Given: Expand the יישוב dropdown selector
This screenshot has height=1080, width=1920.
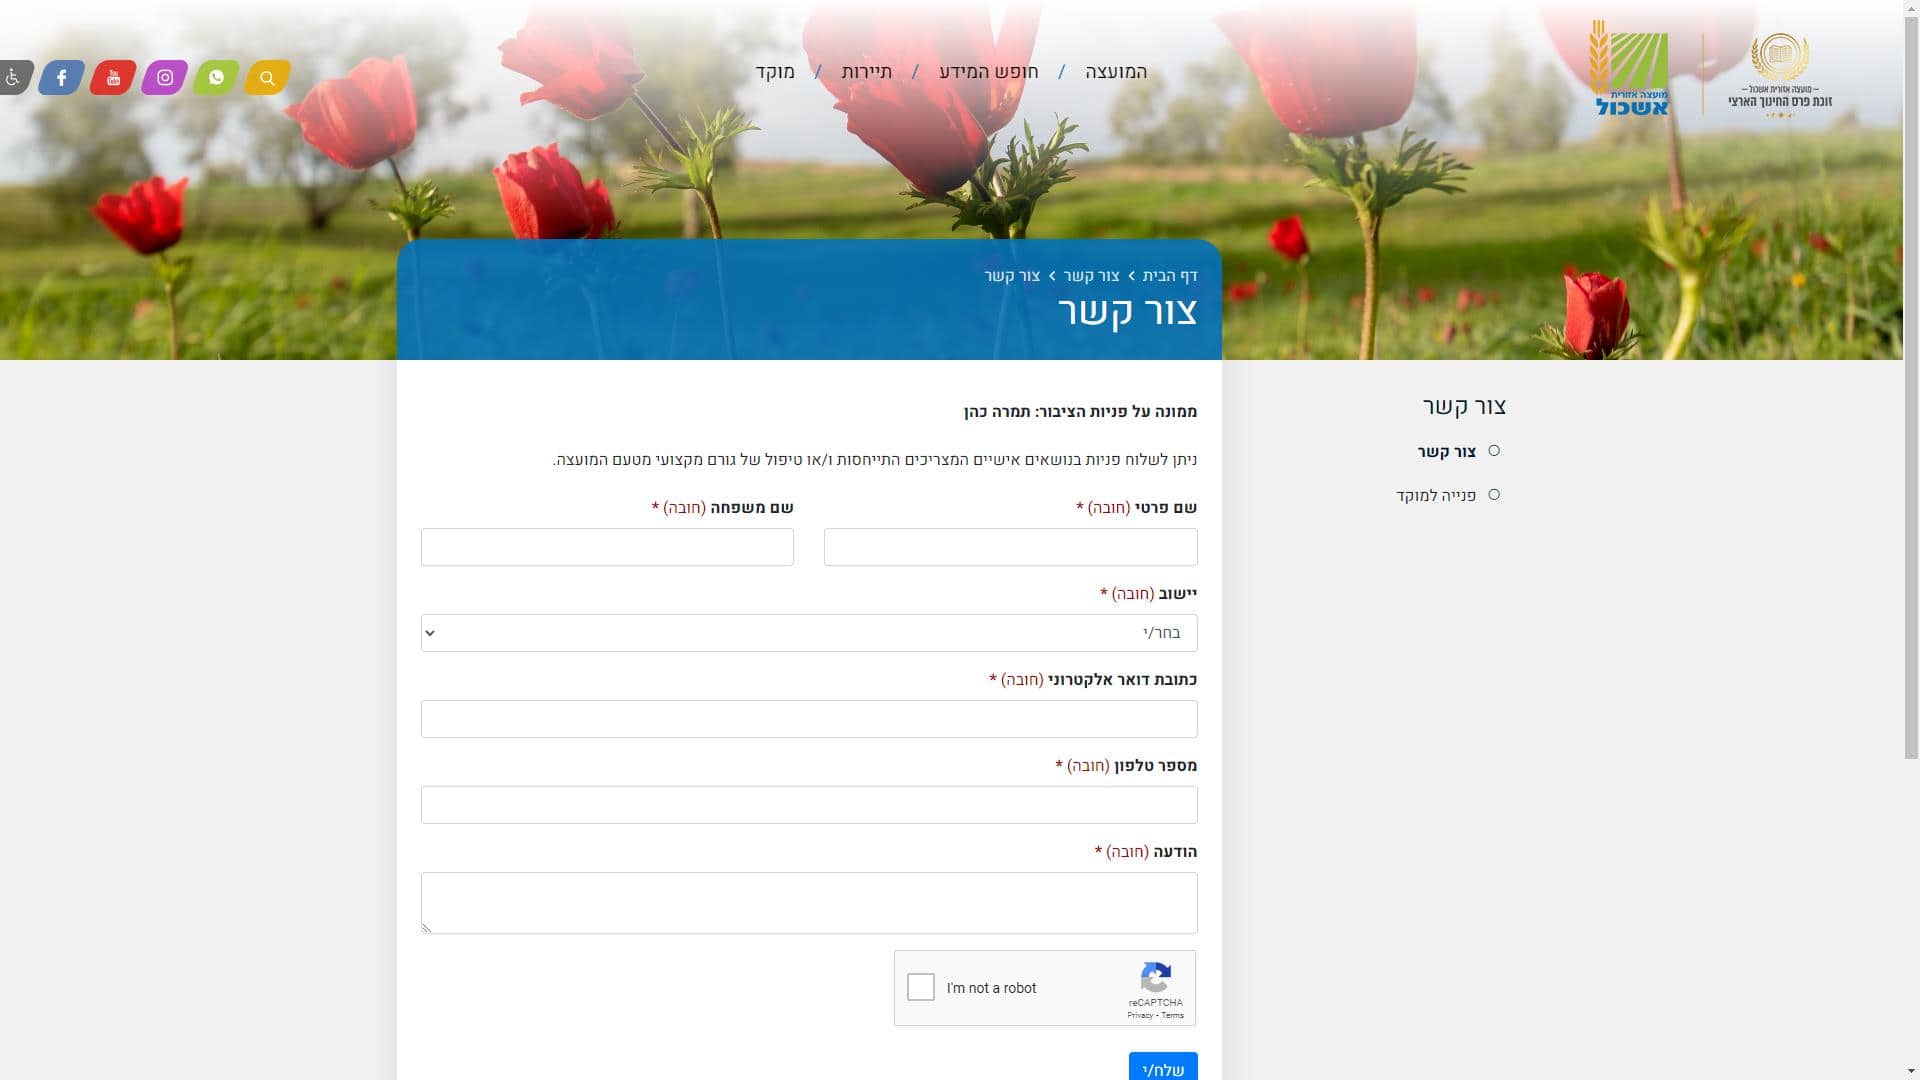Looking at the screenshot, I should click(808, 633).
